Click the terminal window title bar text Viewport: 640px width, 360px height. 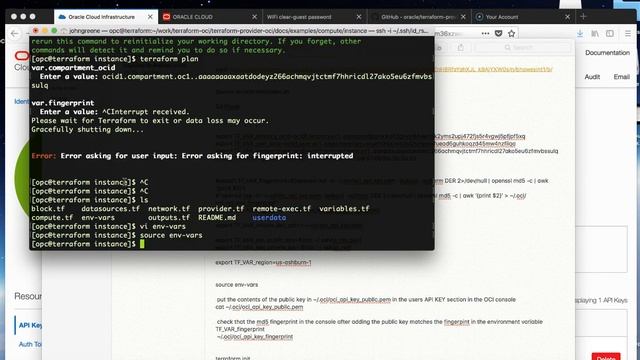[248, 31]
